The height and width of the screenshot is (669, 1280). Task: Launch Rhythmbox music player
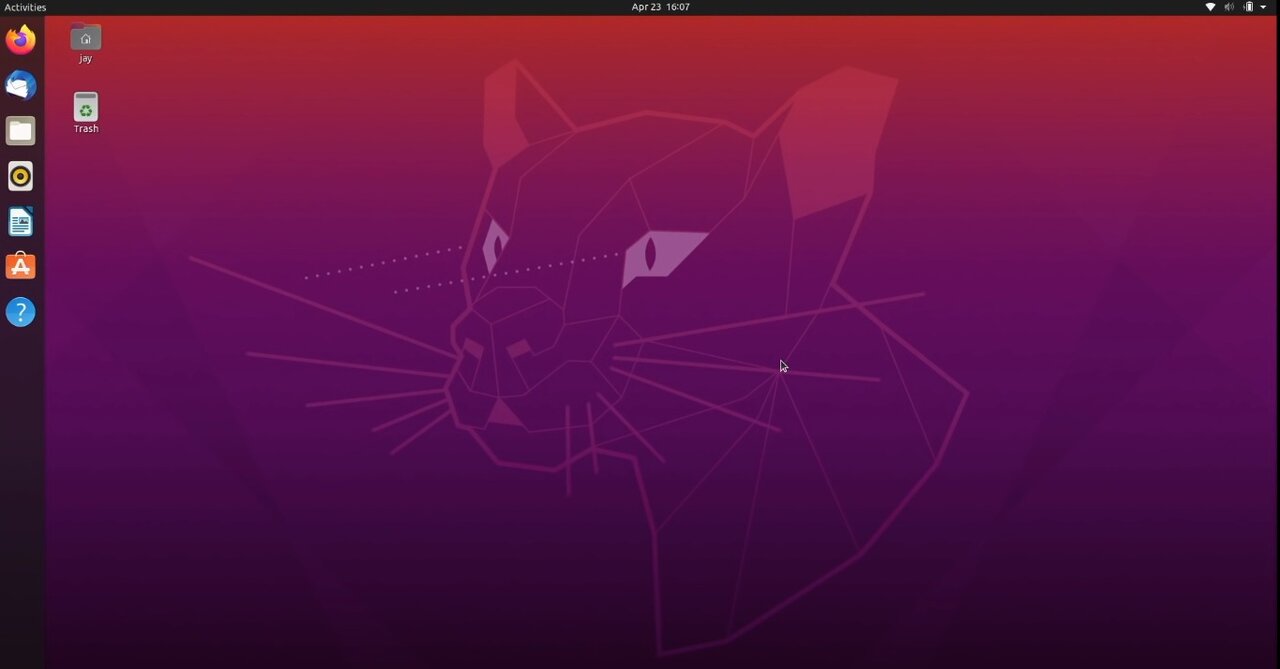(x=20, y=177)
